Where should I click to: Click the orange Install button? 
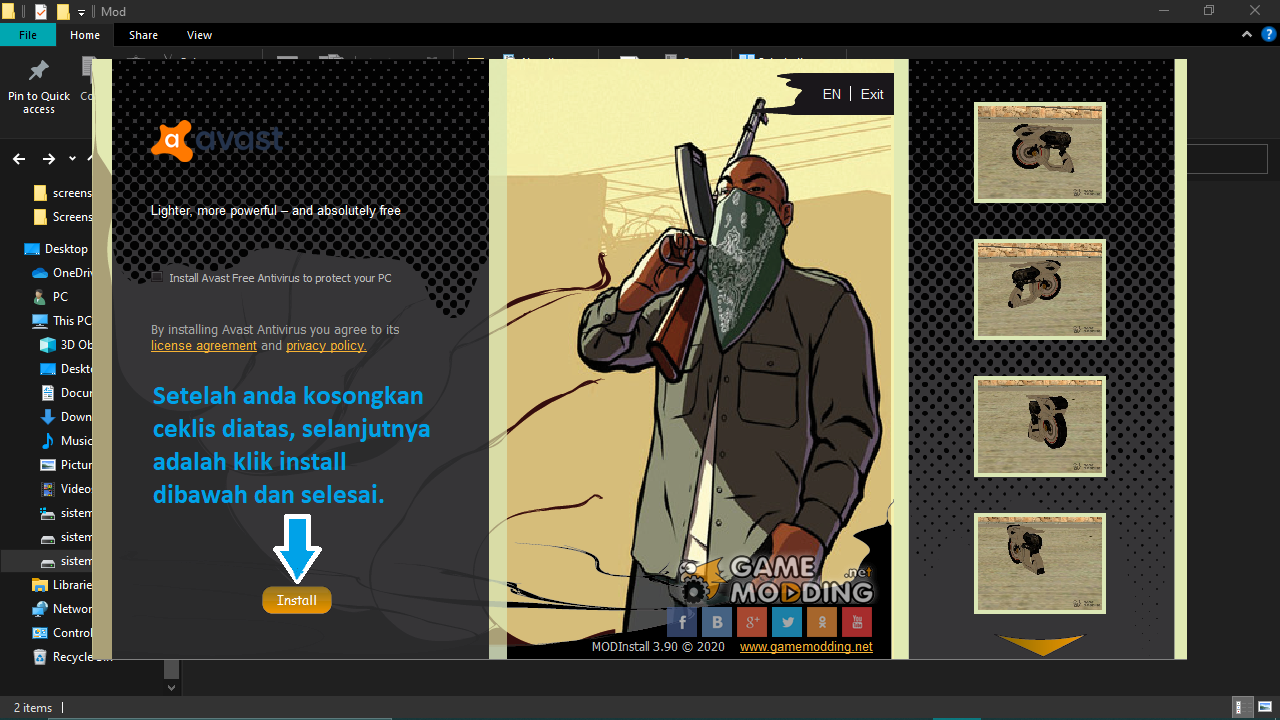297,600
